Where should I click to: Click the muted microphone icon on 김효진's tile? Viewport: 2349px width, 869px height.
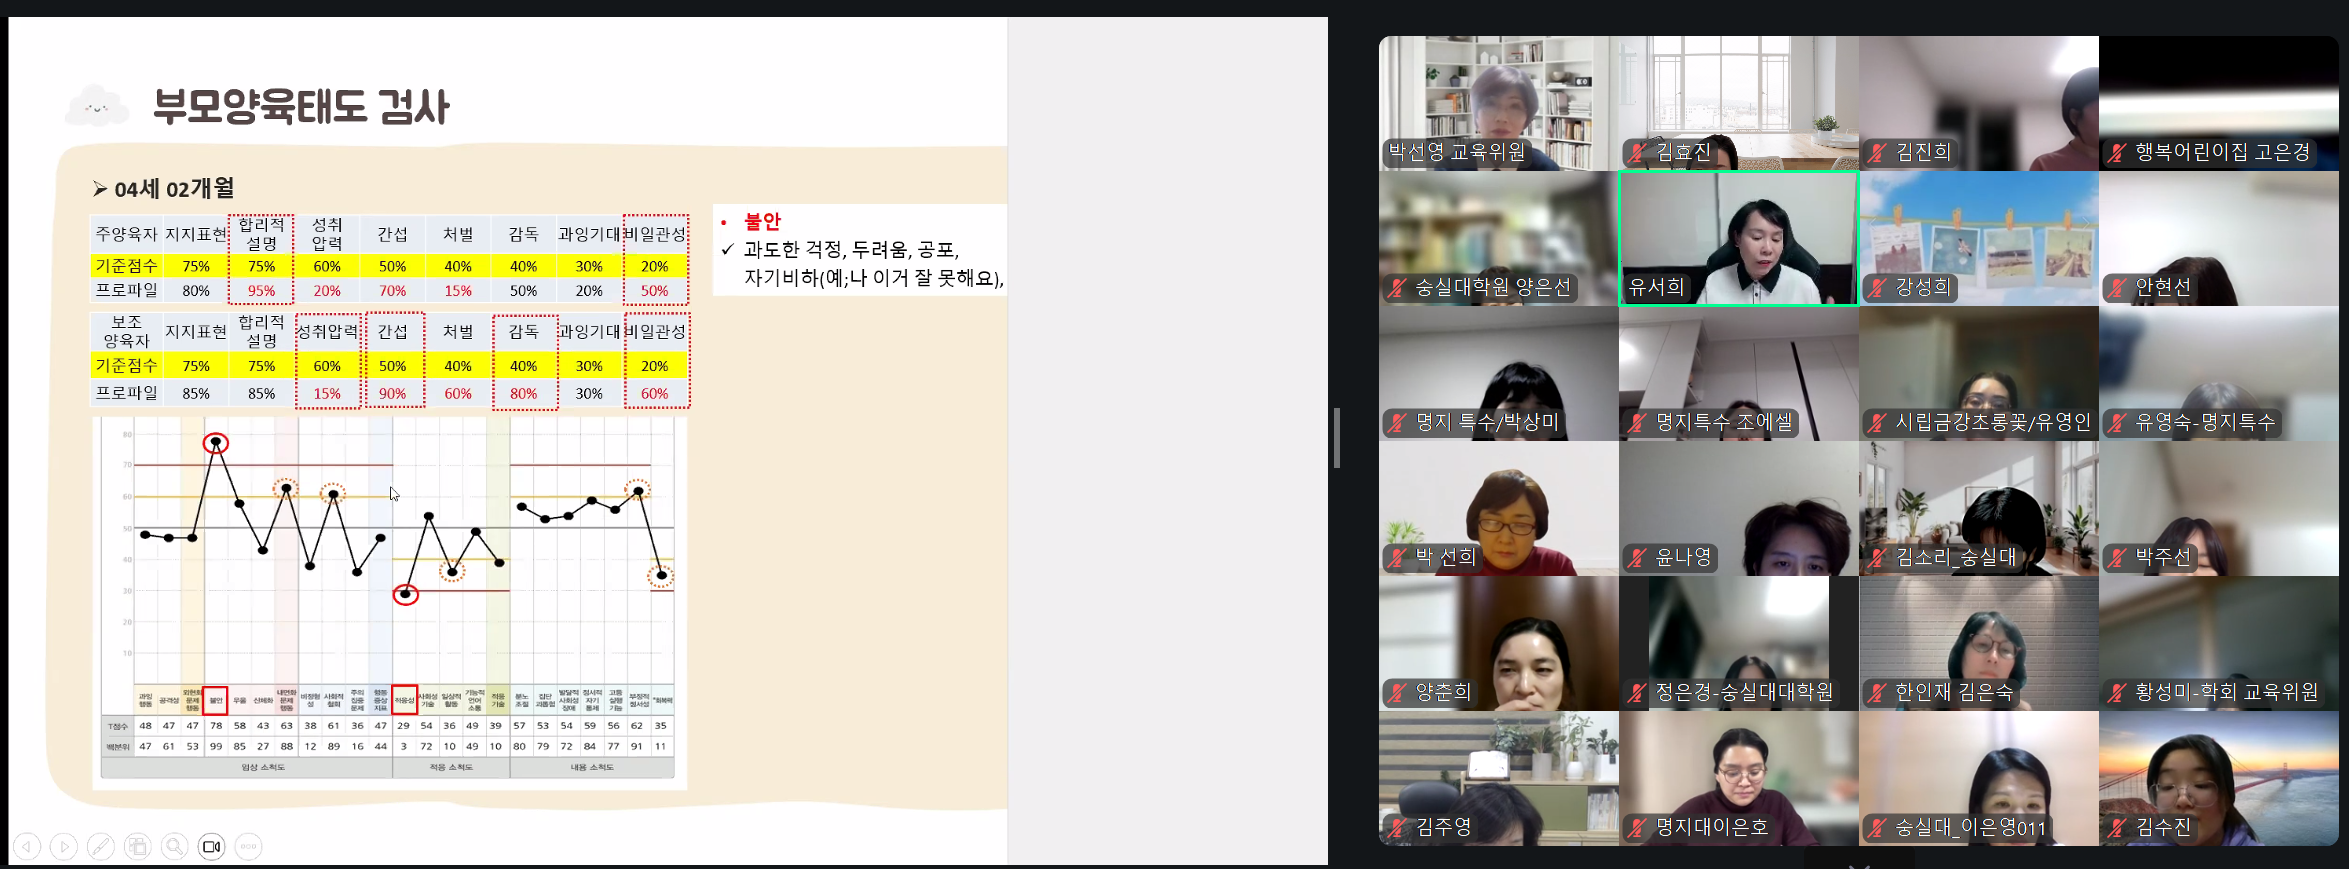click(1637, 153)
